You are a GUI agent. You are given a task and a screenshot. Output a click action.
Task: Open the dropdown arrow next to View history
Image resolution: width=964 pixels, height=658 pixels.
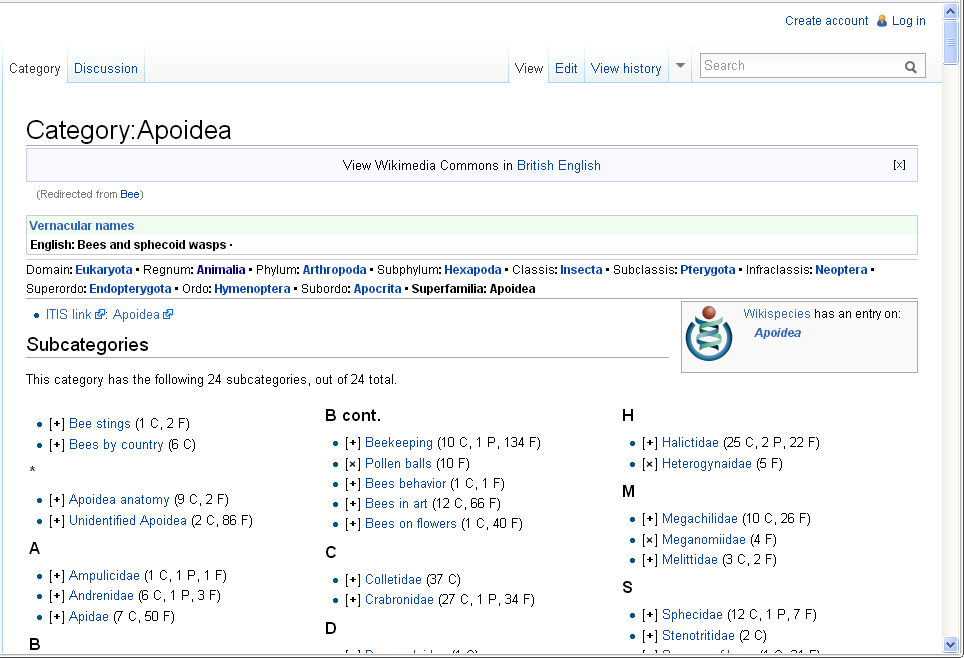680,67
